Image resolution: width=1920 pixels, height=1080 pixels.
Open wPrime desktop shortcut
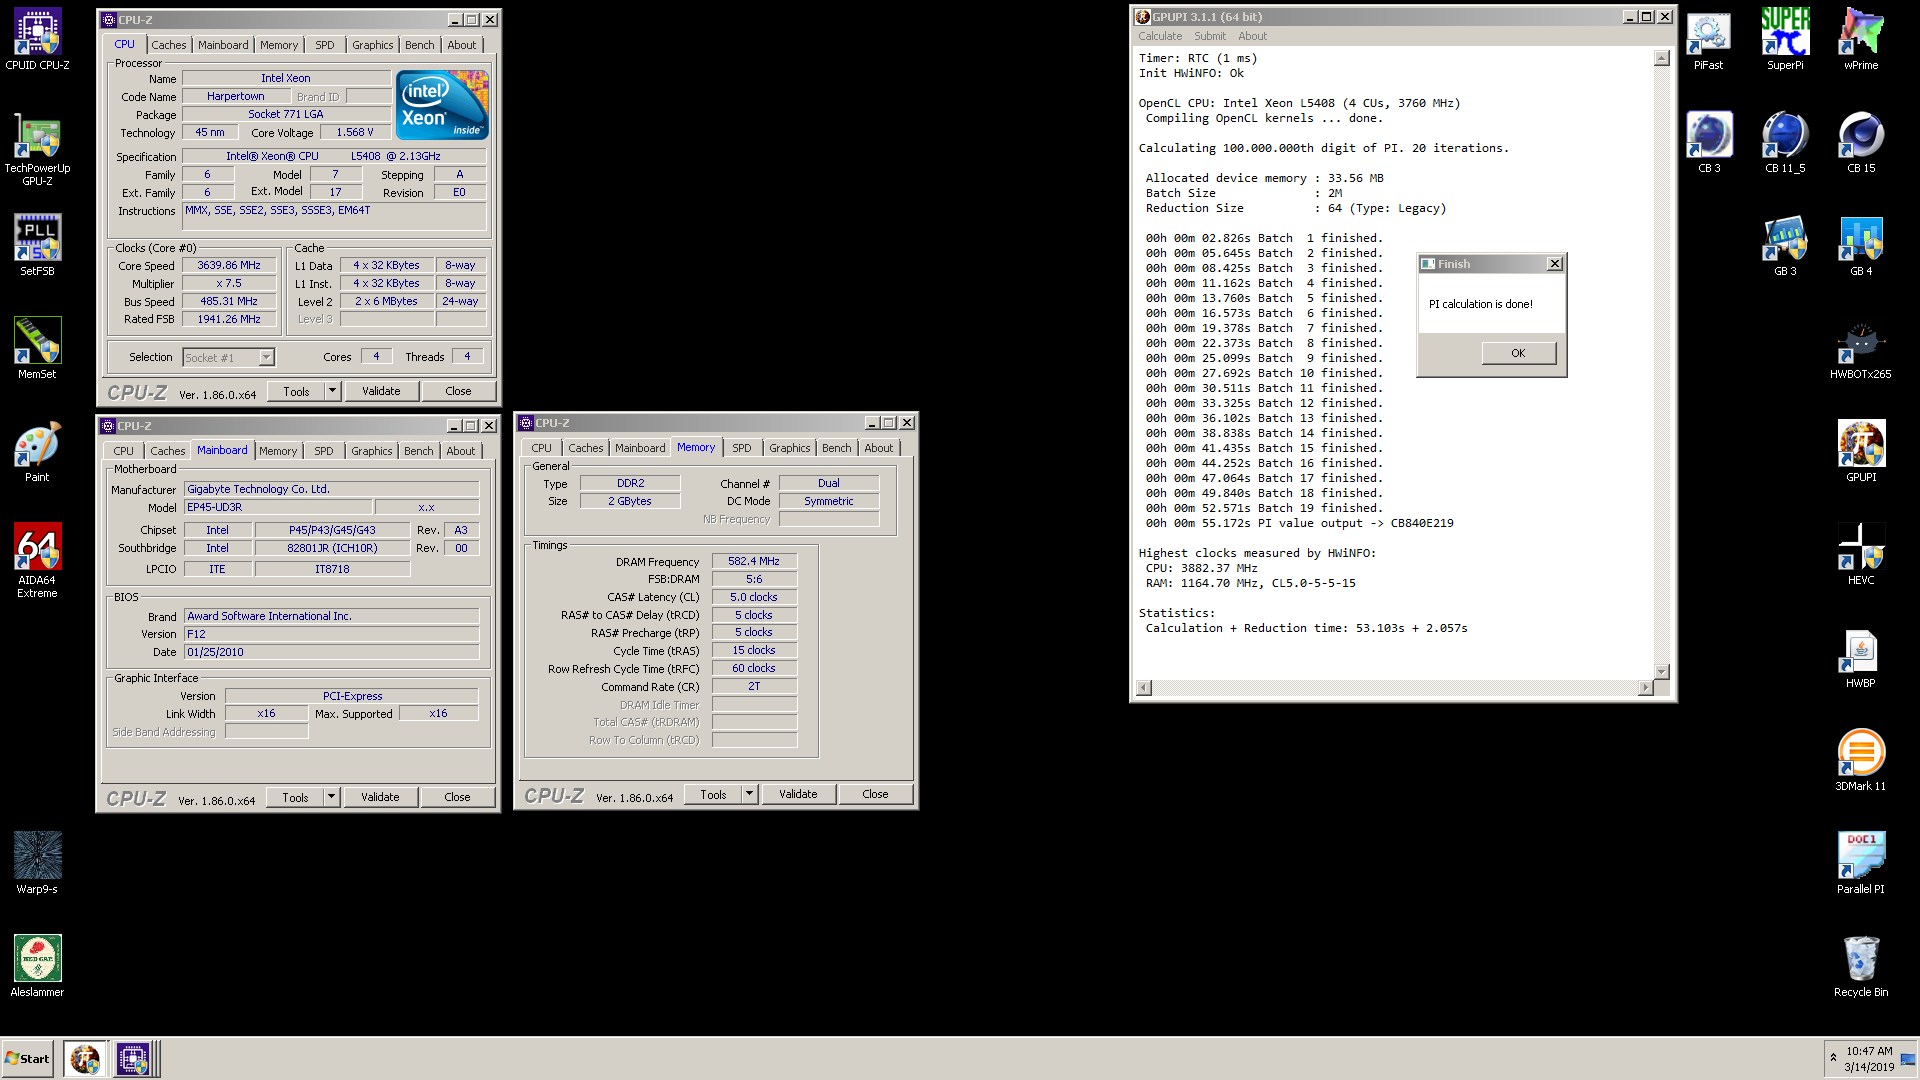[1861, 41]
